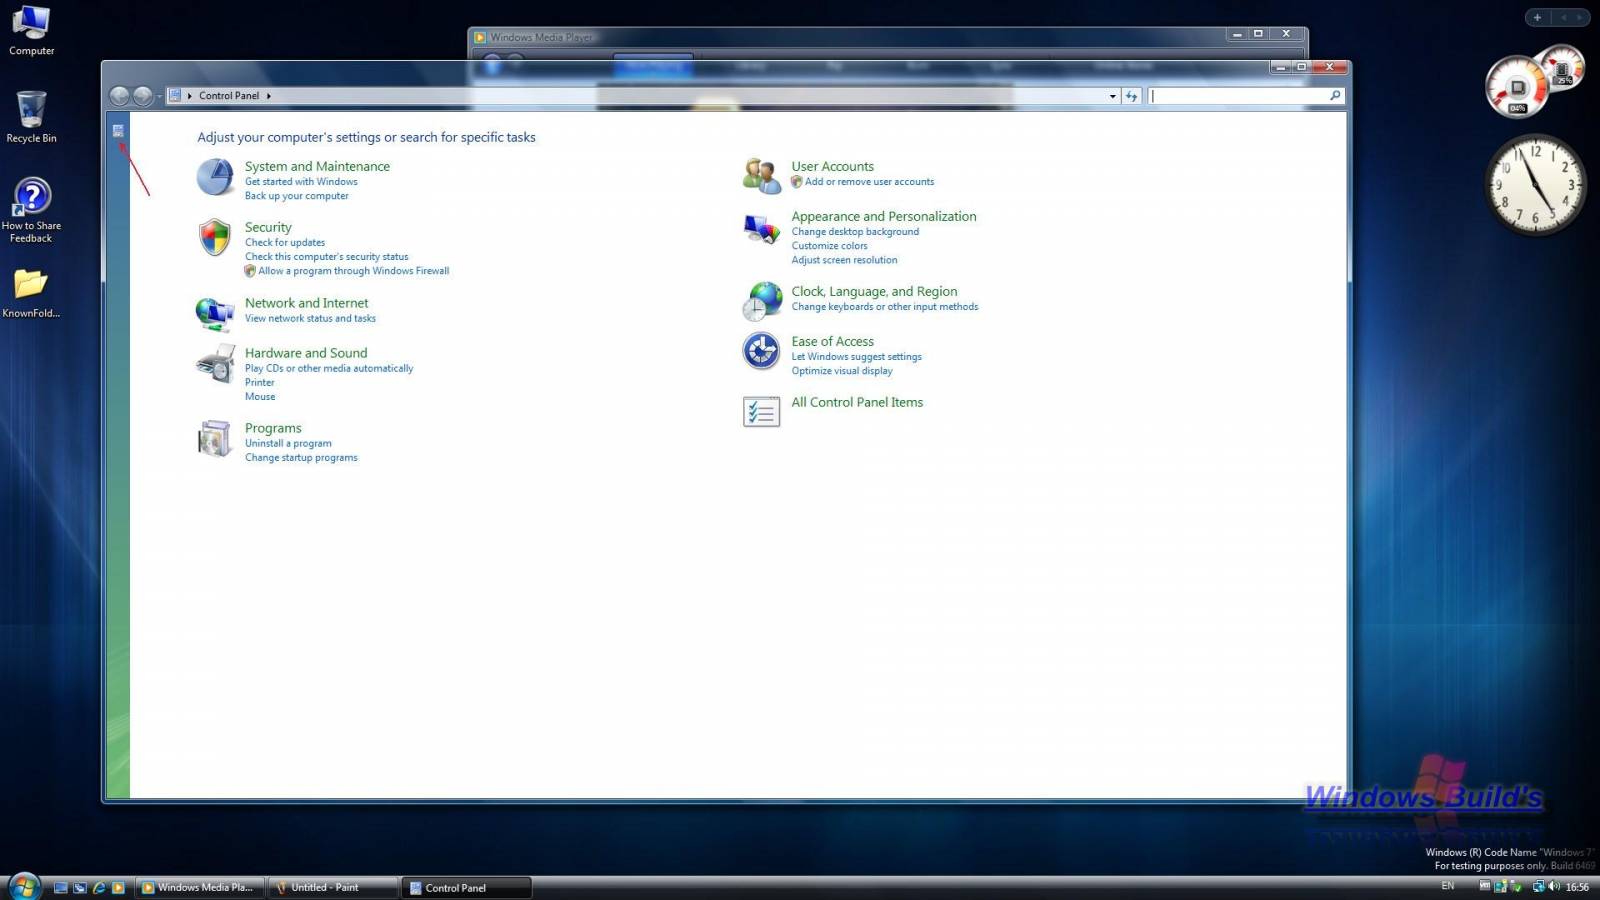Launch Media Player from Quick Launch
Image resolution: width=1600 pixels, height=900 pixels.
(118, 887)
